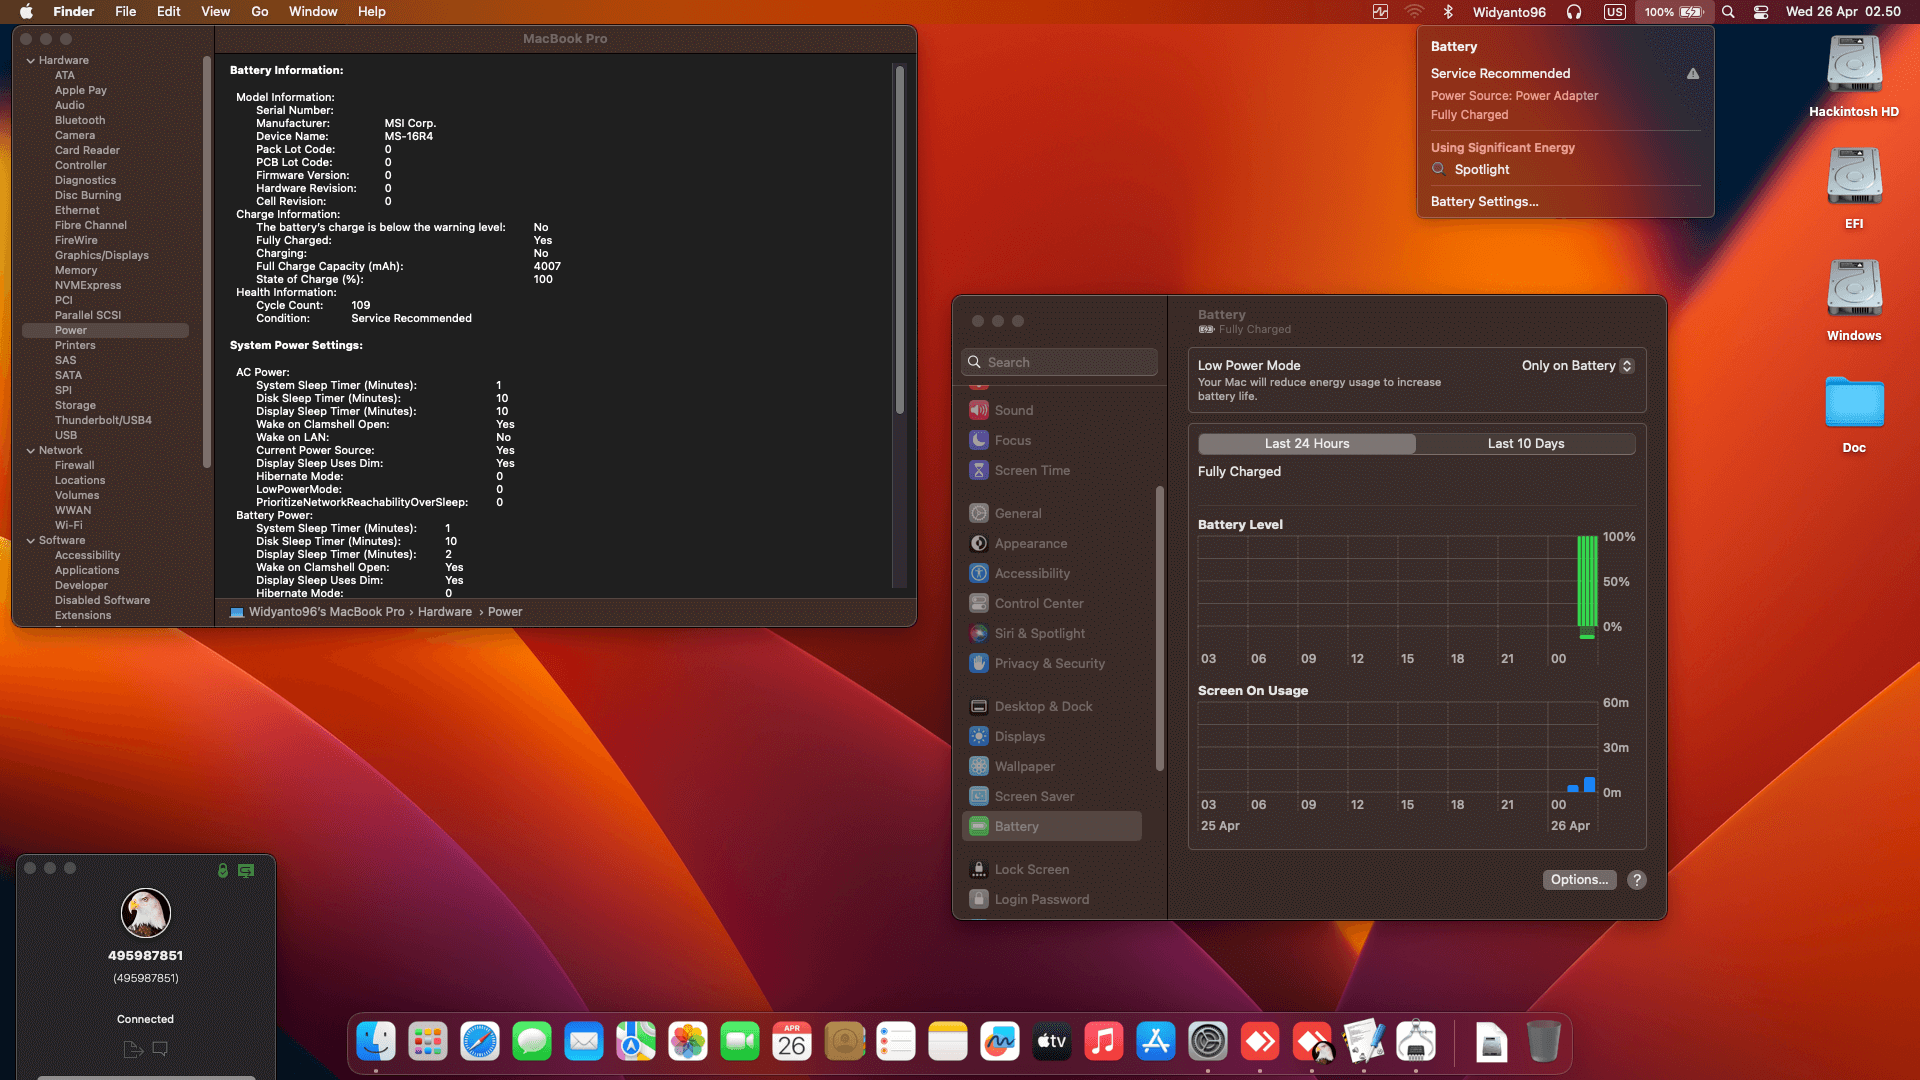The height and width of the screenshot is (1080, 1920).
Task: Switch to Last 24 Hours tab
Action: [x=1307, y=444]
